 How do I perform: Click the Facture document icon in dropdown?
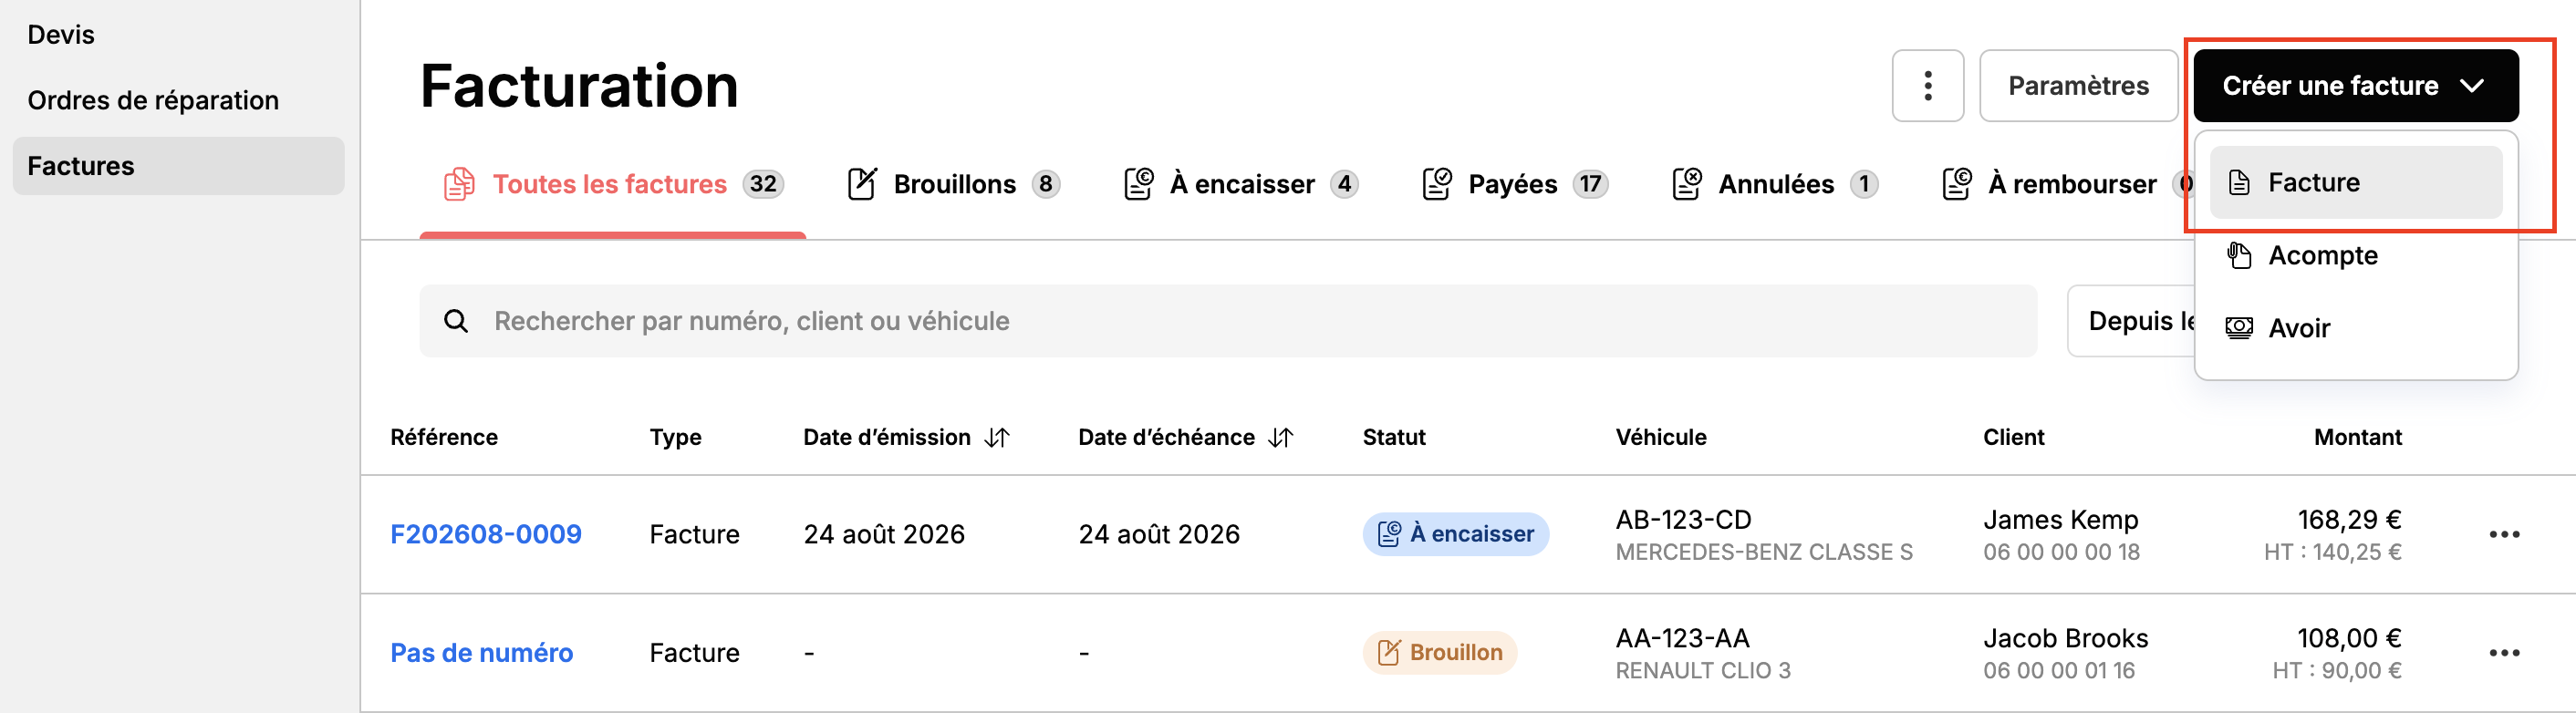2239,183
